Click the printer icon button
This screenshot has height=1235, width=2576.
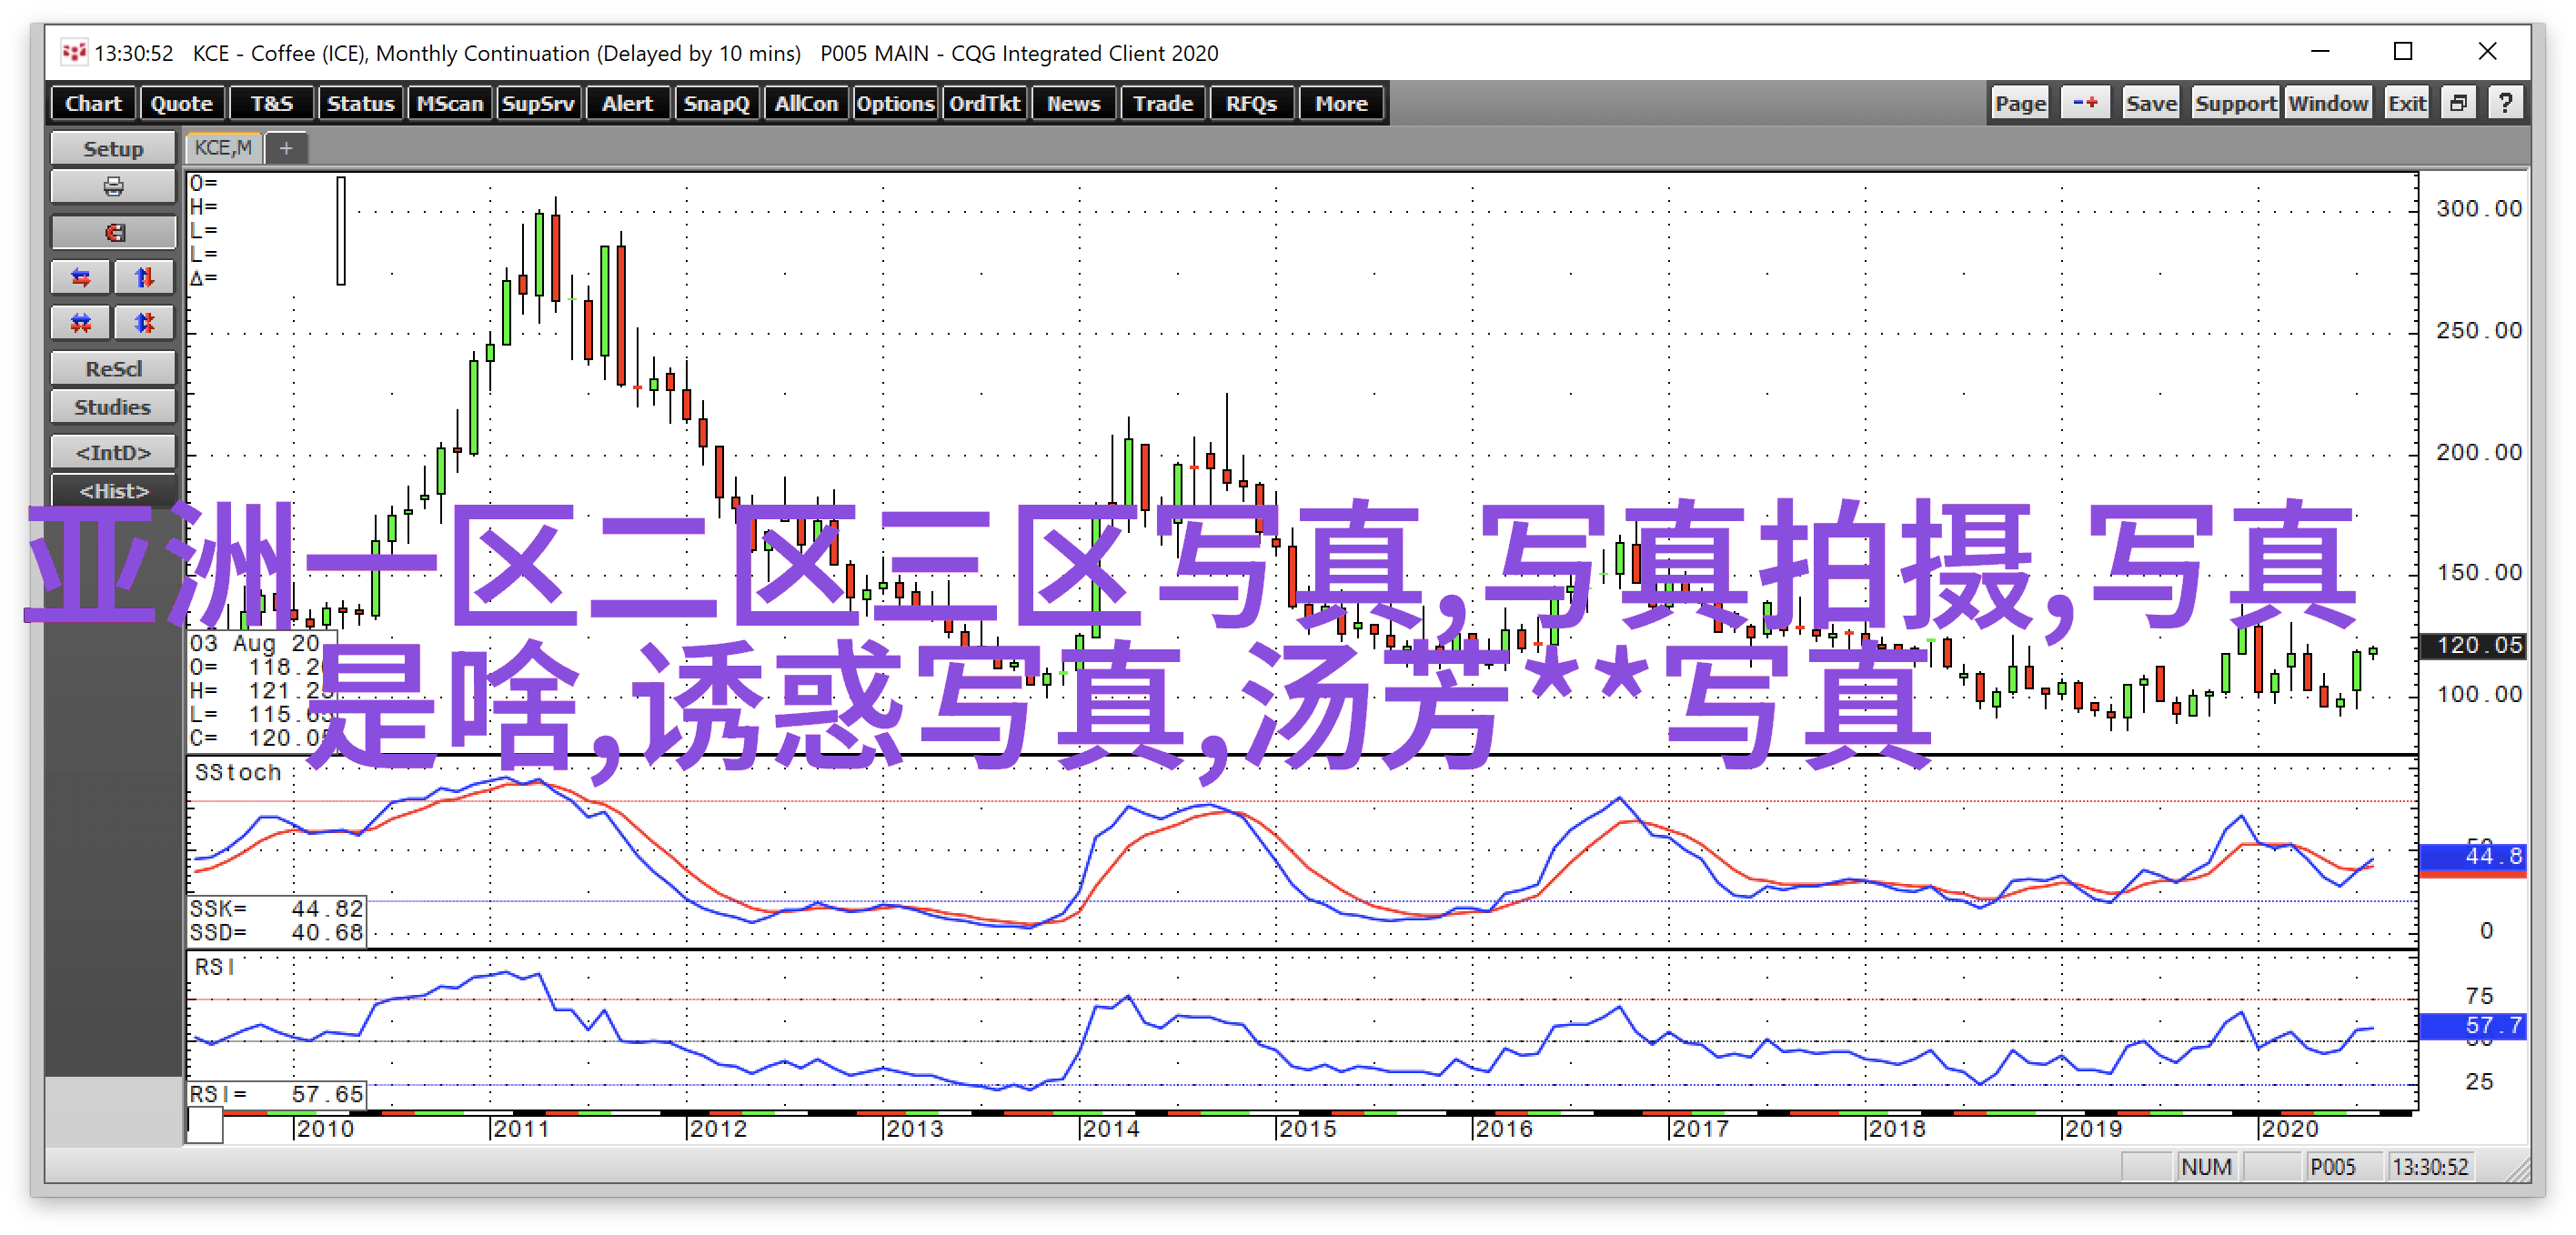[113, 187]
